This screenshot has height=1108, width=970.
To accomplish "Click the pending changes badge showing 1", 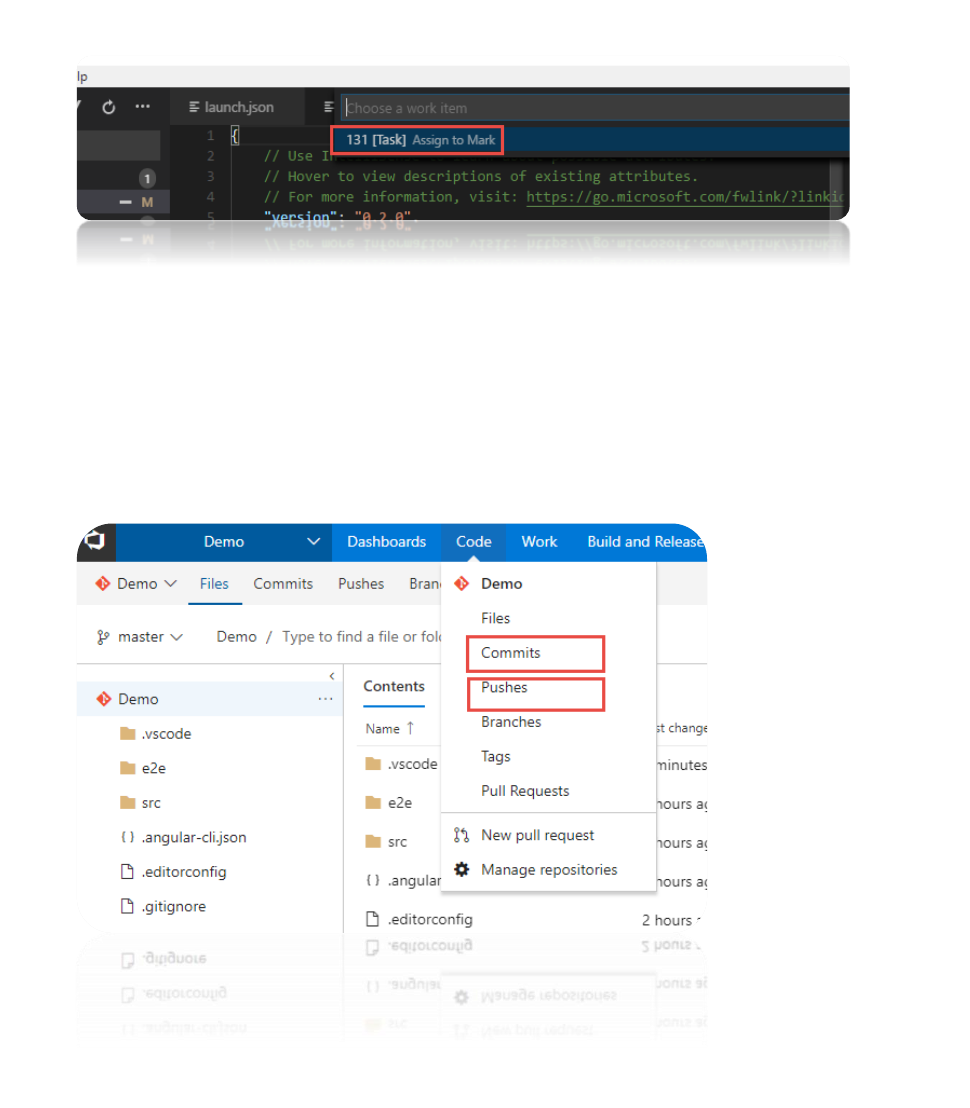I will 147,178.
